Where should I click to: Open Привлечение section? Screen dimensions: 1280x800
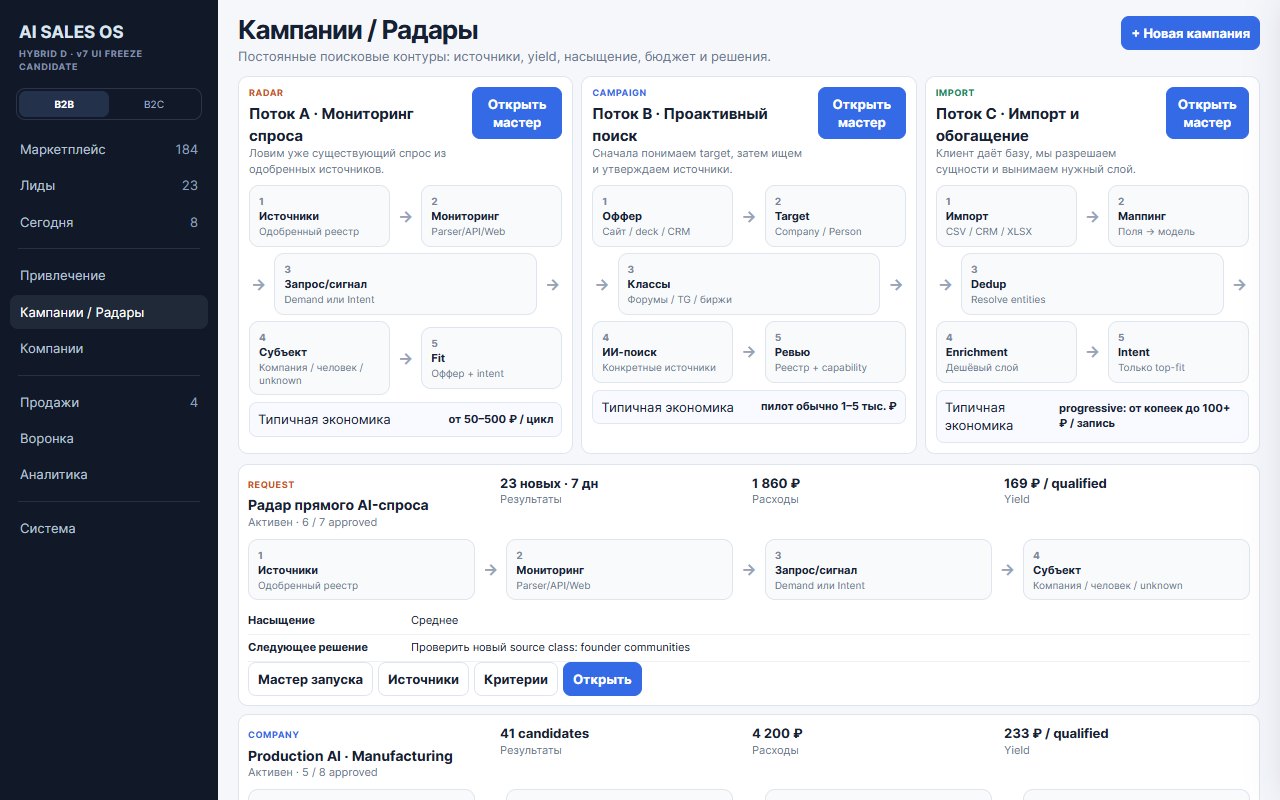tap(109, 275)
